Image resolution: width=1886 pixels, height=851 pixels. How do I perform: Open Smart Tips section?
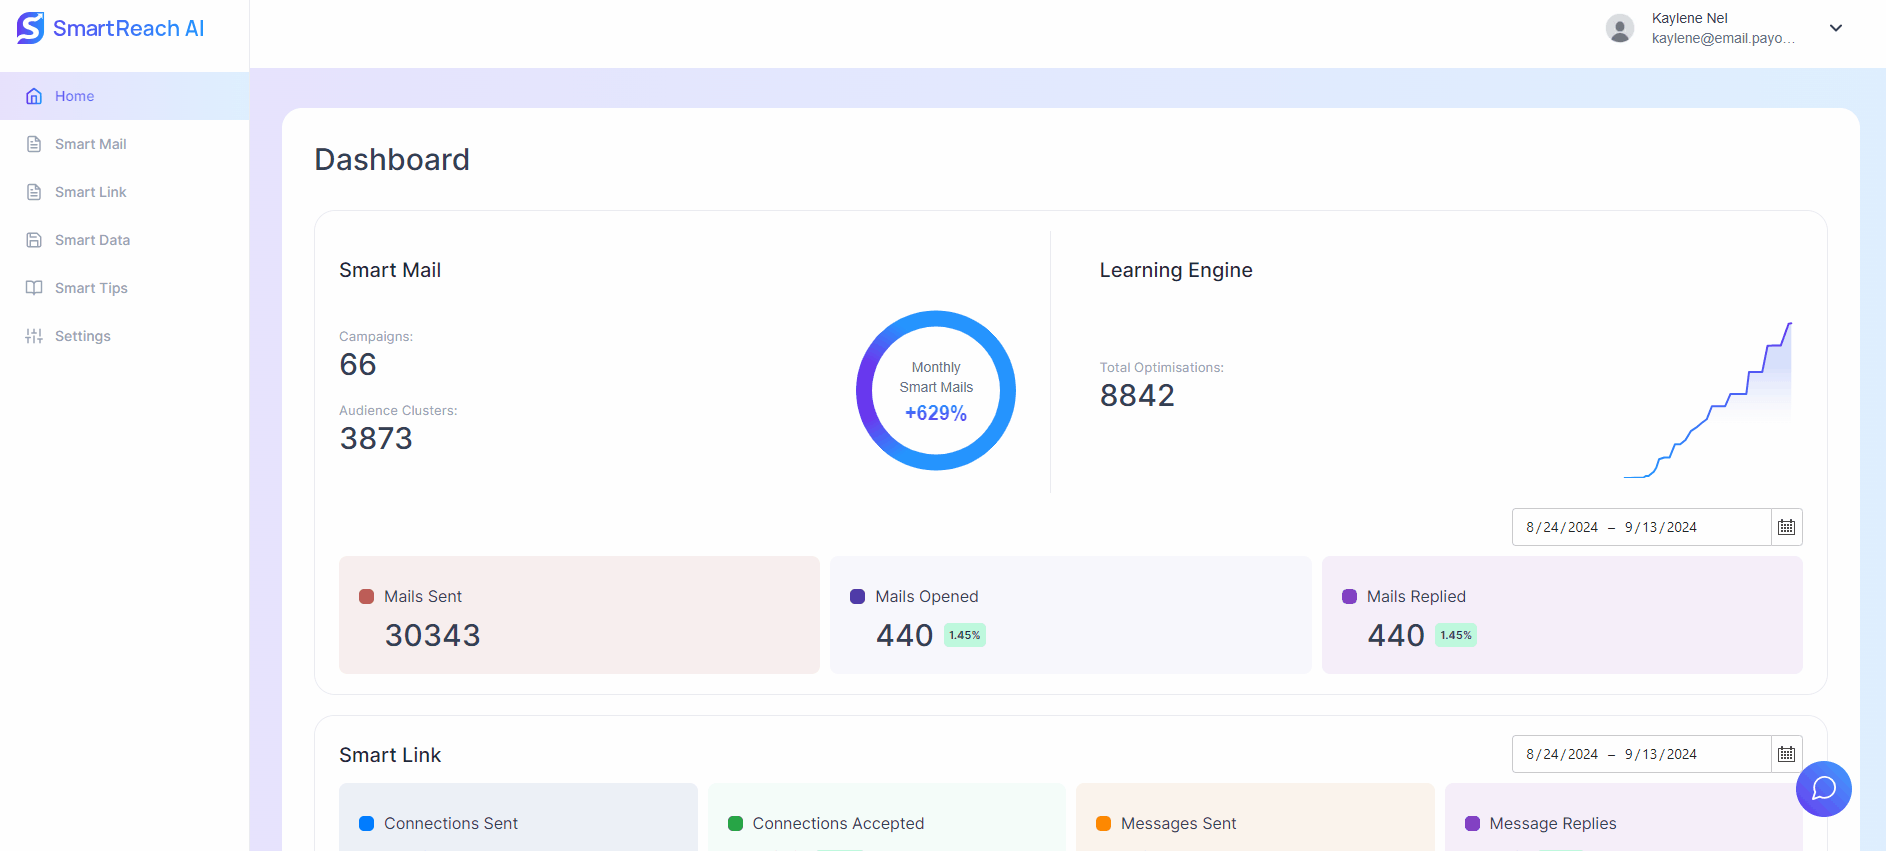pyautogui.click(x=124, y=288)
